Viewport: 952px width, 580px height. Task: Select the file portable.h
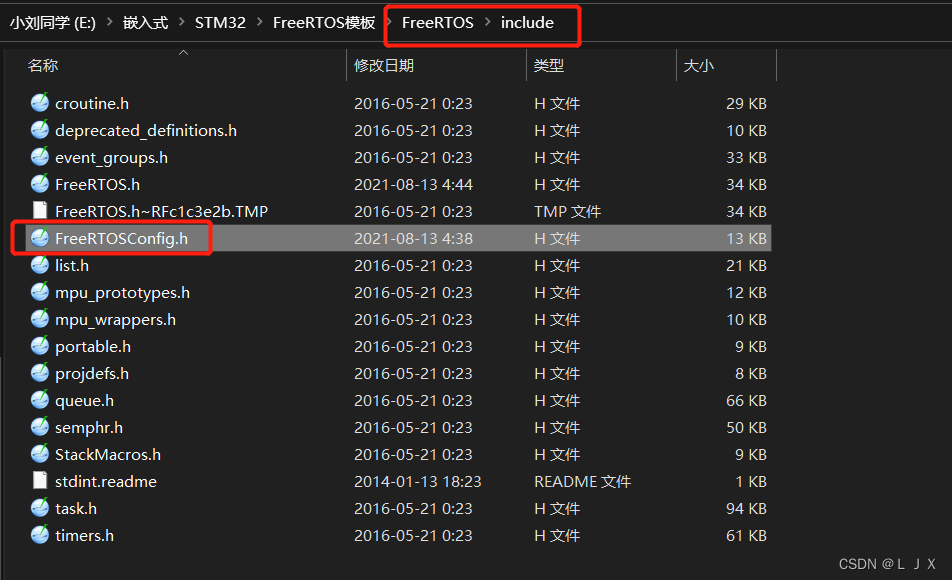tap(93, 346)
